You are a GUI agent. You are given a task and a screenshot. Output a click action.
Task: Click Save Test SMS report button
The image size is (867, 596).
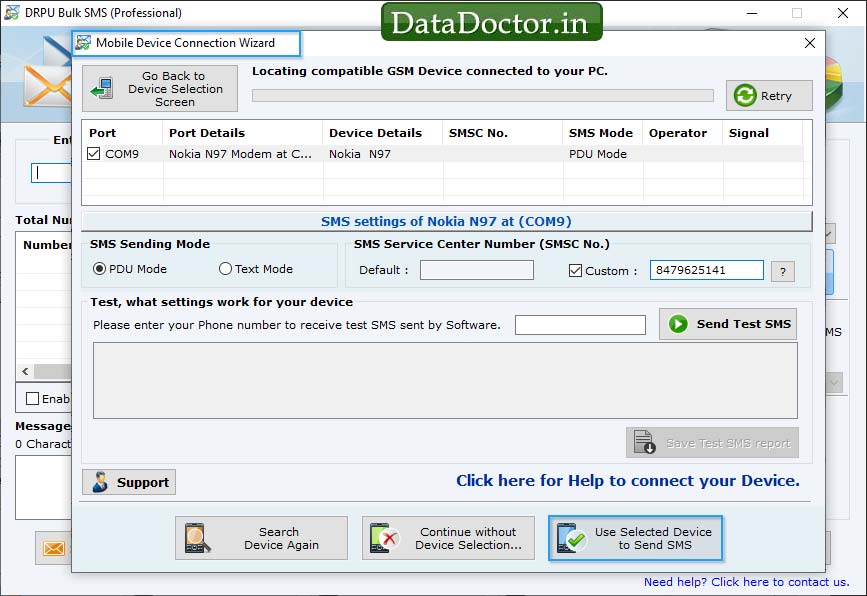[x=712, y=442]
